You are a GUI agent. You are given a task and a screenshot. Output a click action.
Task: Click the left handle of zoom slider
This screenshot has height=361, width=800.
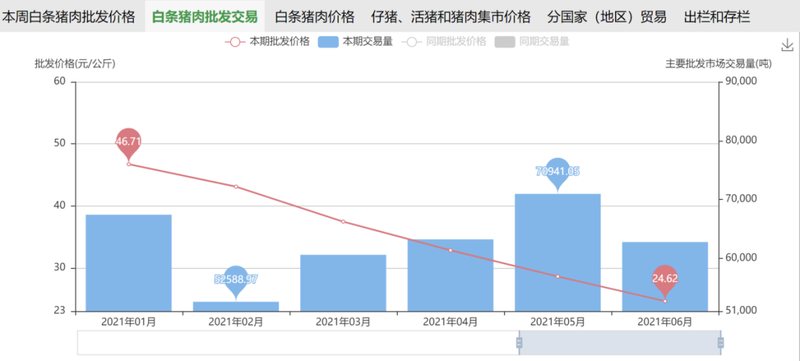click(519, 343)
